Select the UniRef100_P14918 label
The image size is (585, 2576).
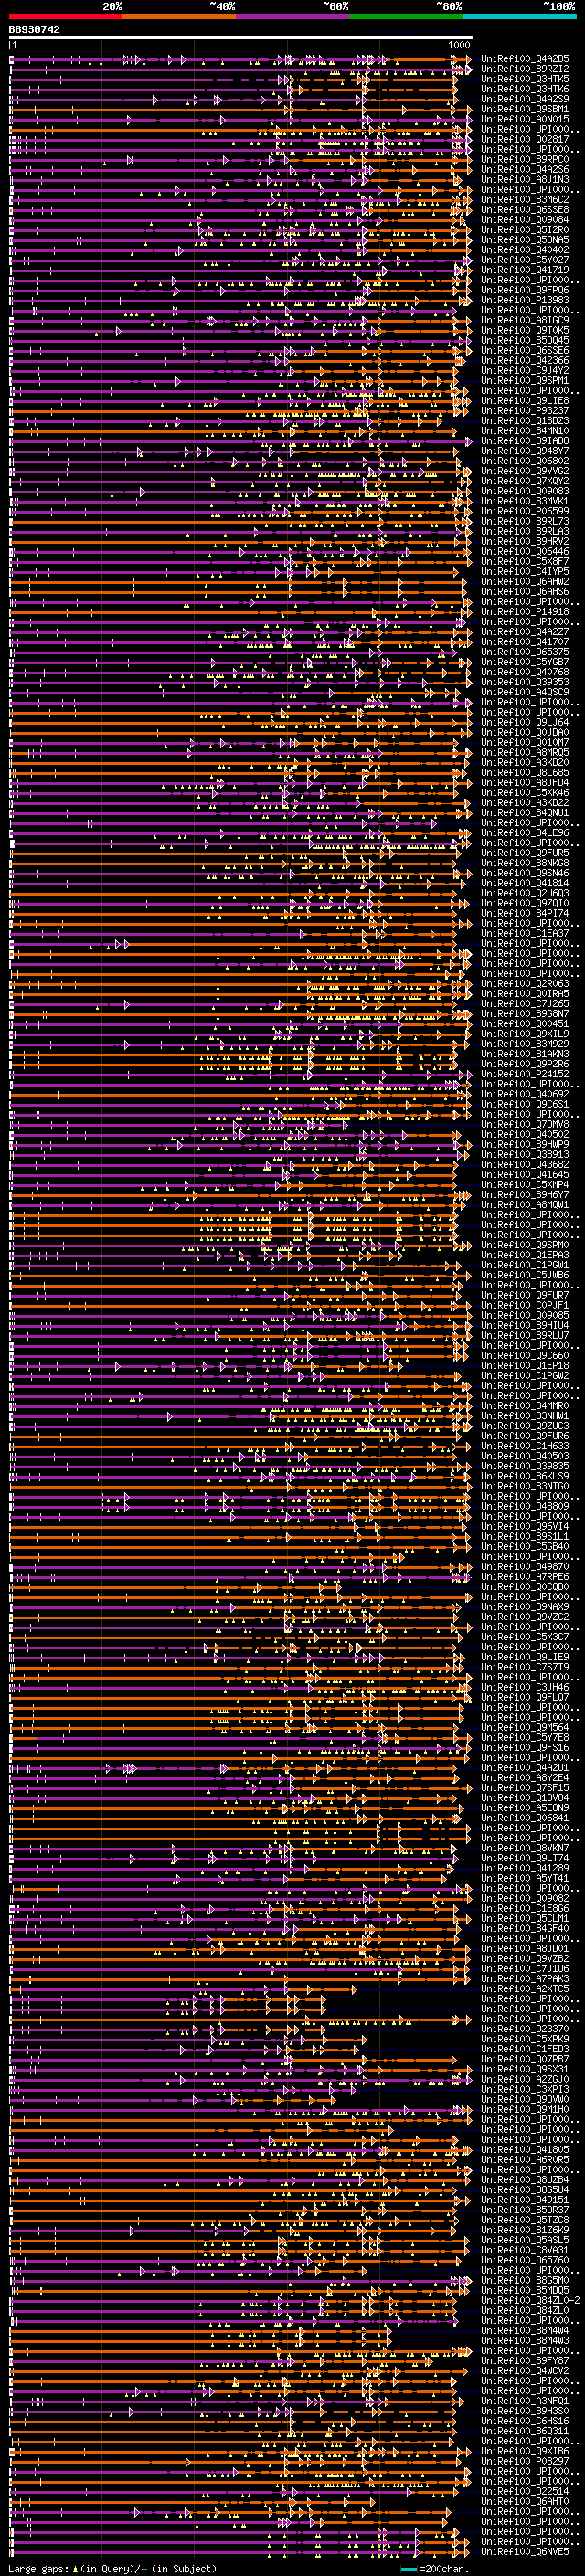point(525,612)
